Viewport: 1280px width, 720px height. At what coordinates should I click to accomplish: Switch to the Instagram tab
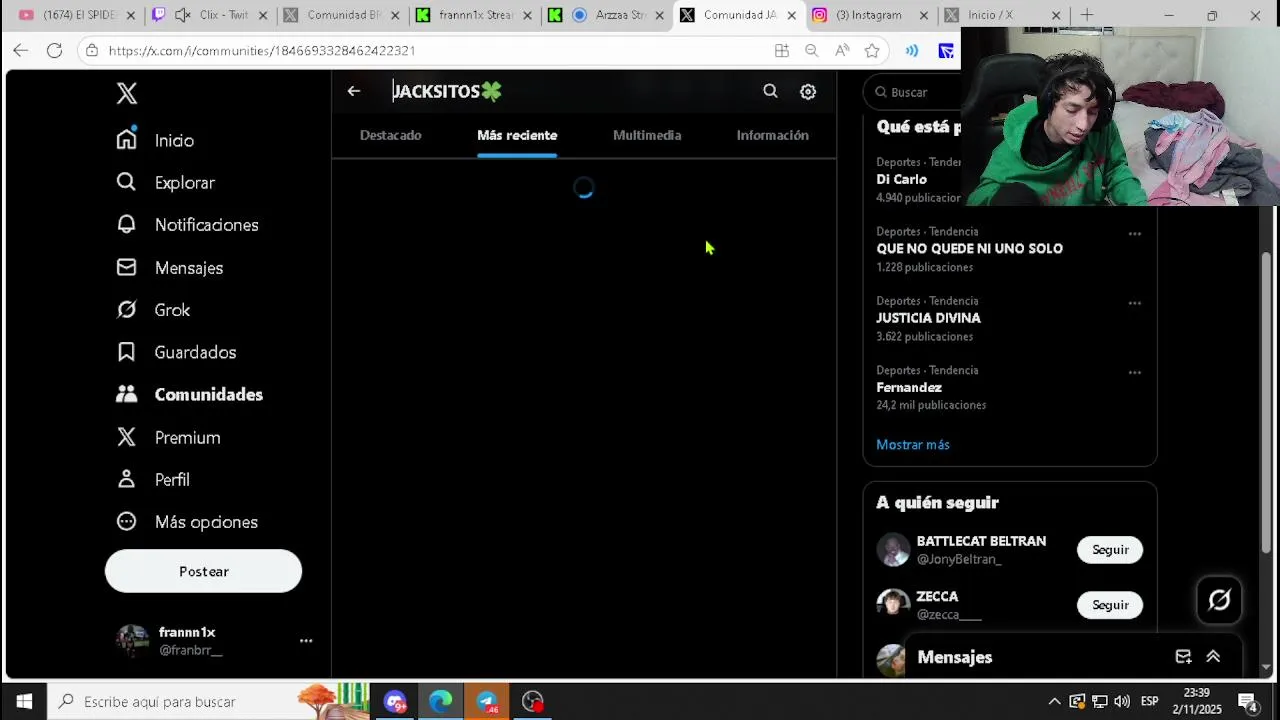[870, 15]
